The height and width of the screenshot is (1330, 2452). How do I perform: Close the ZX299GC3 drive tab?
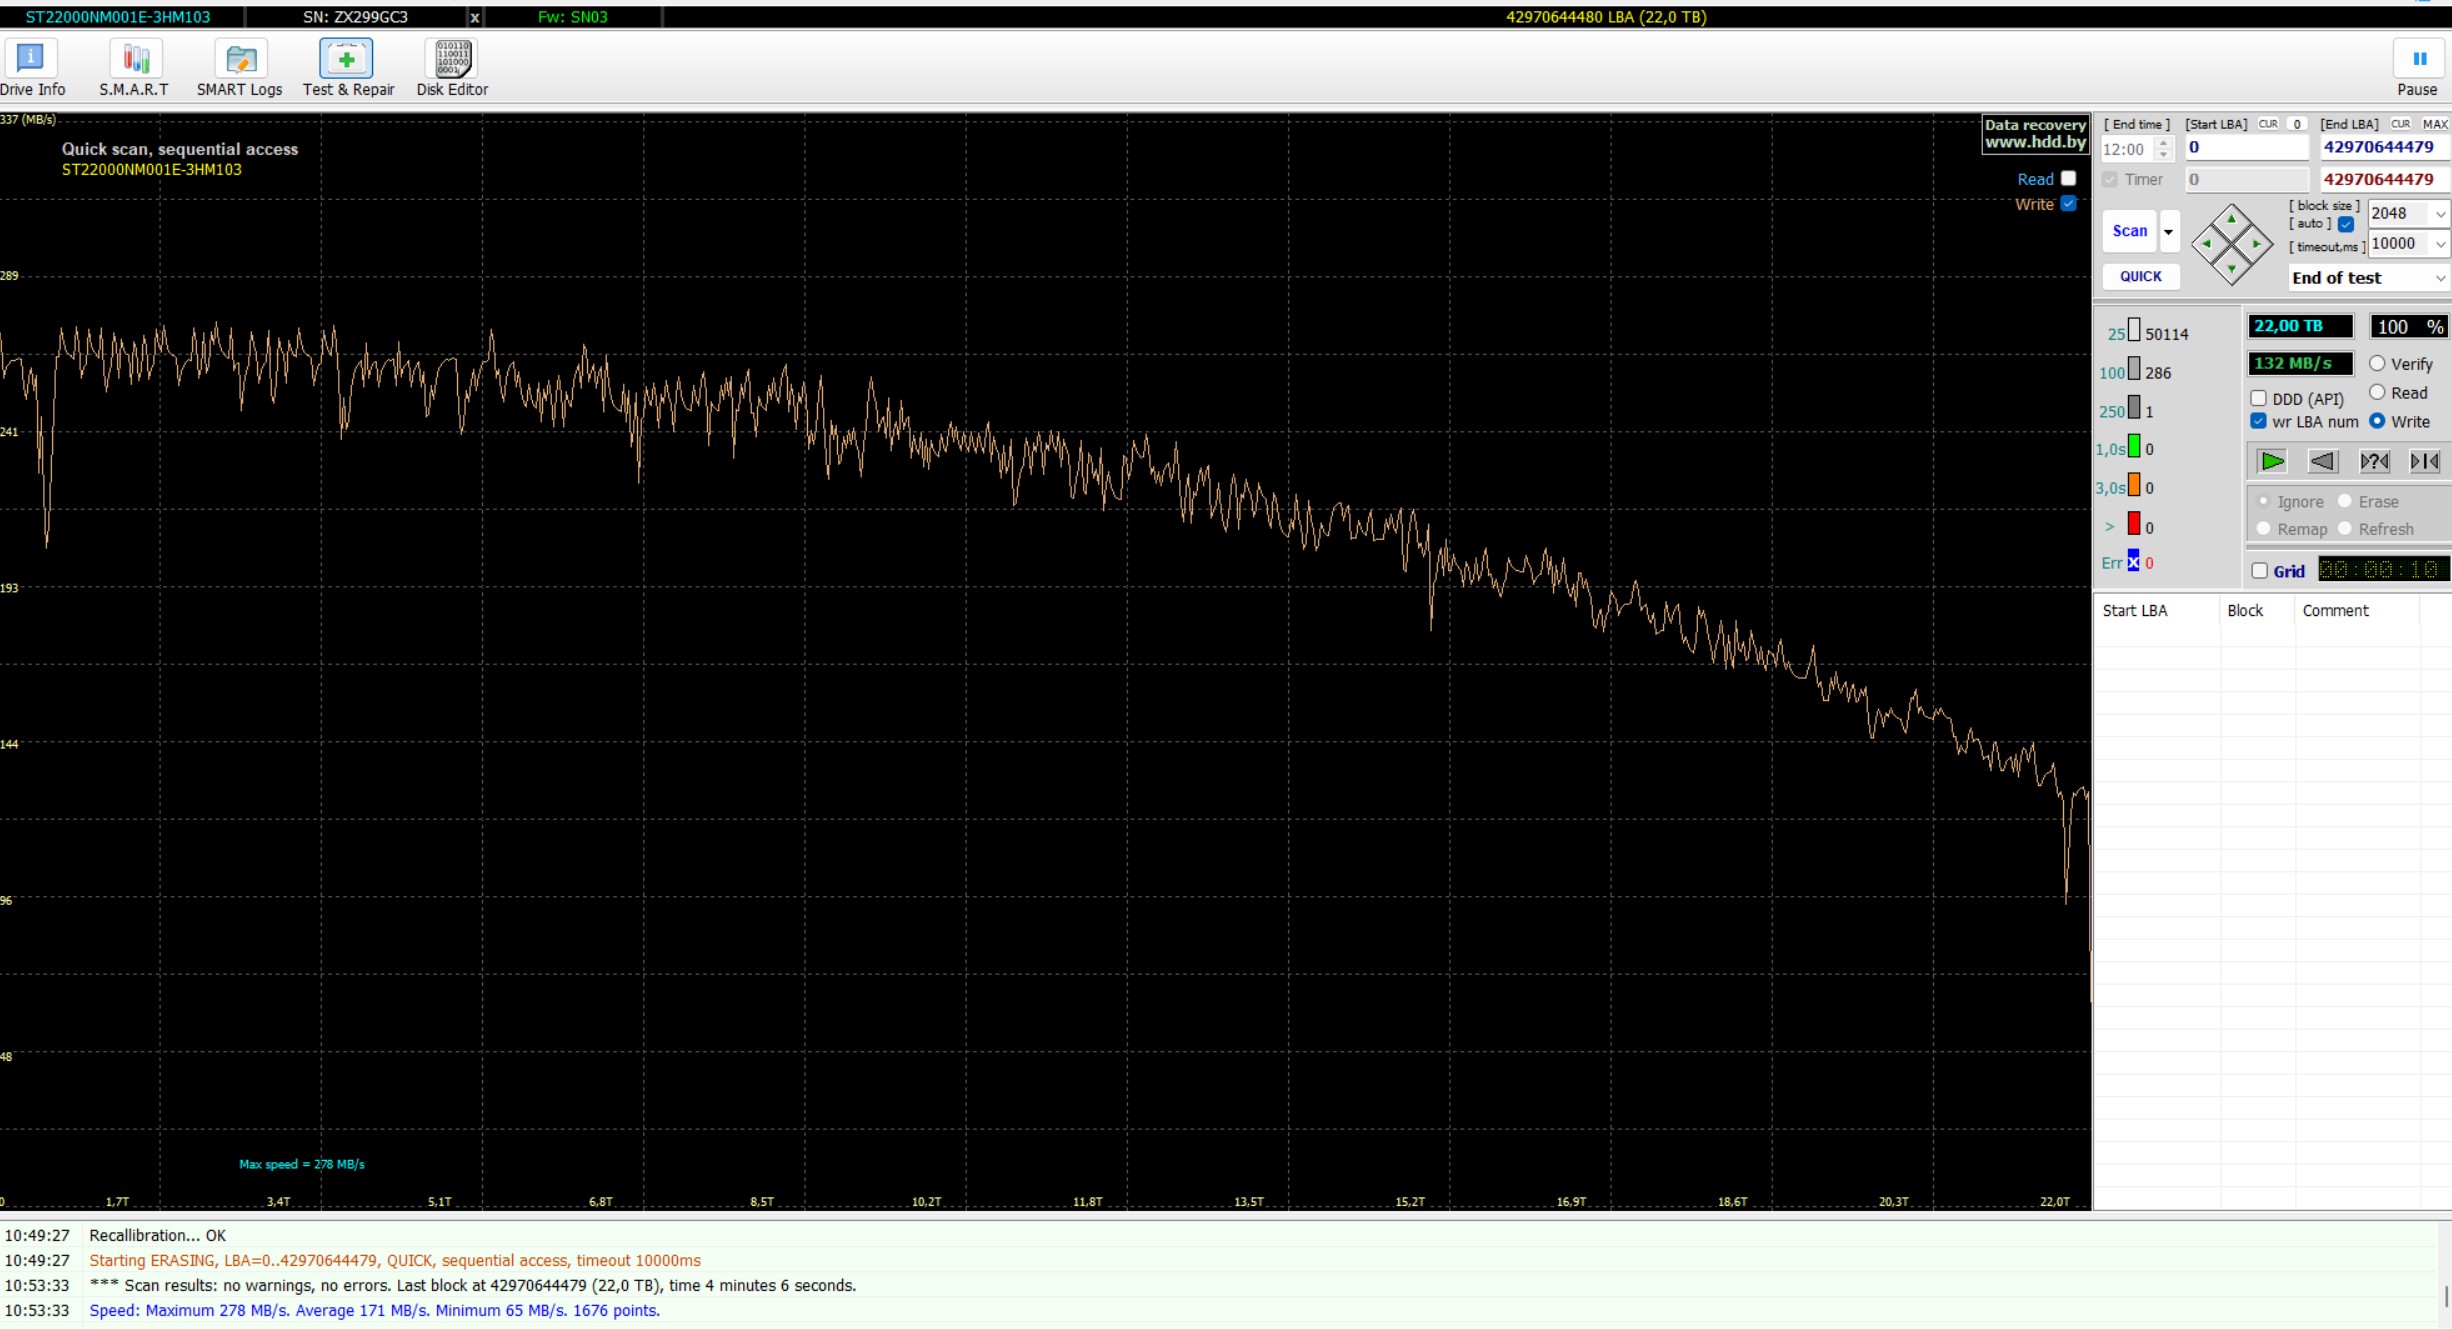click(x=475, y=17)
